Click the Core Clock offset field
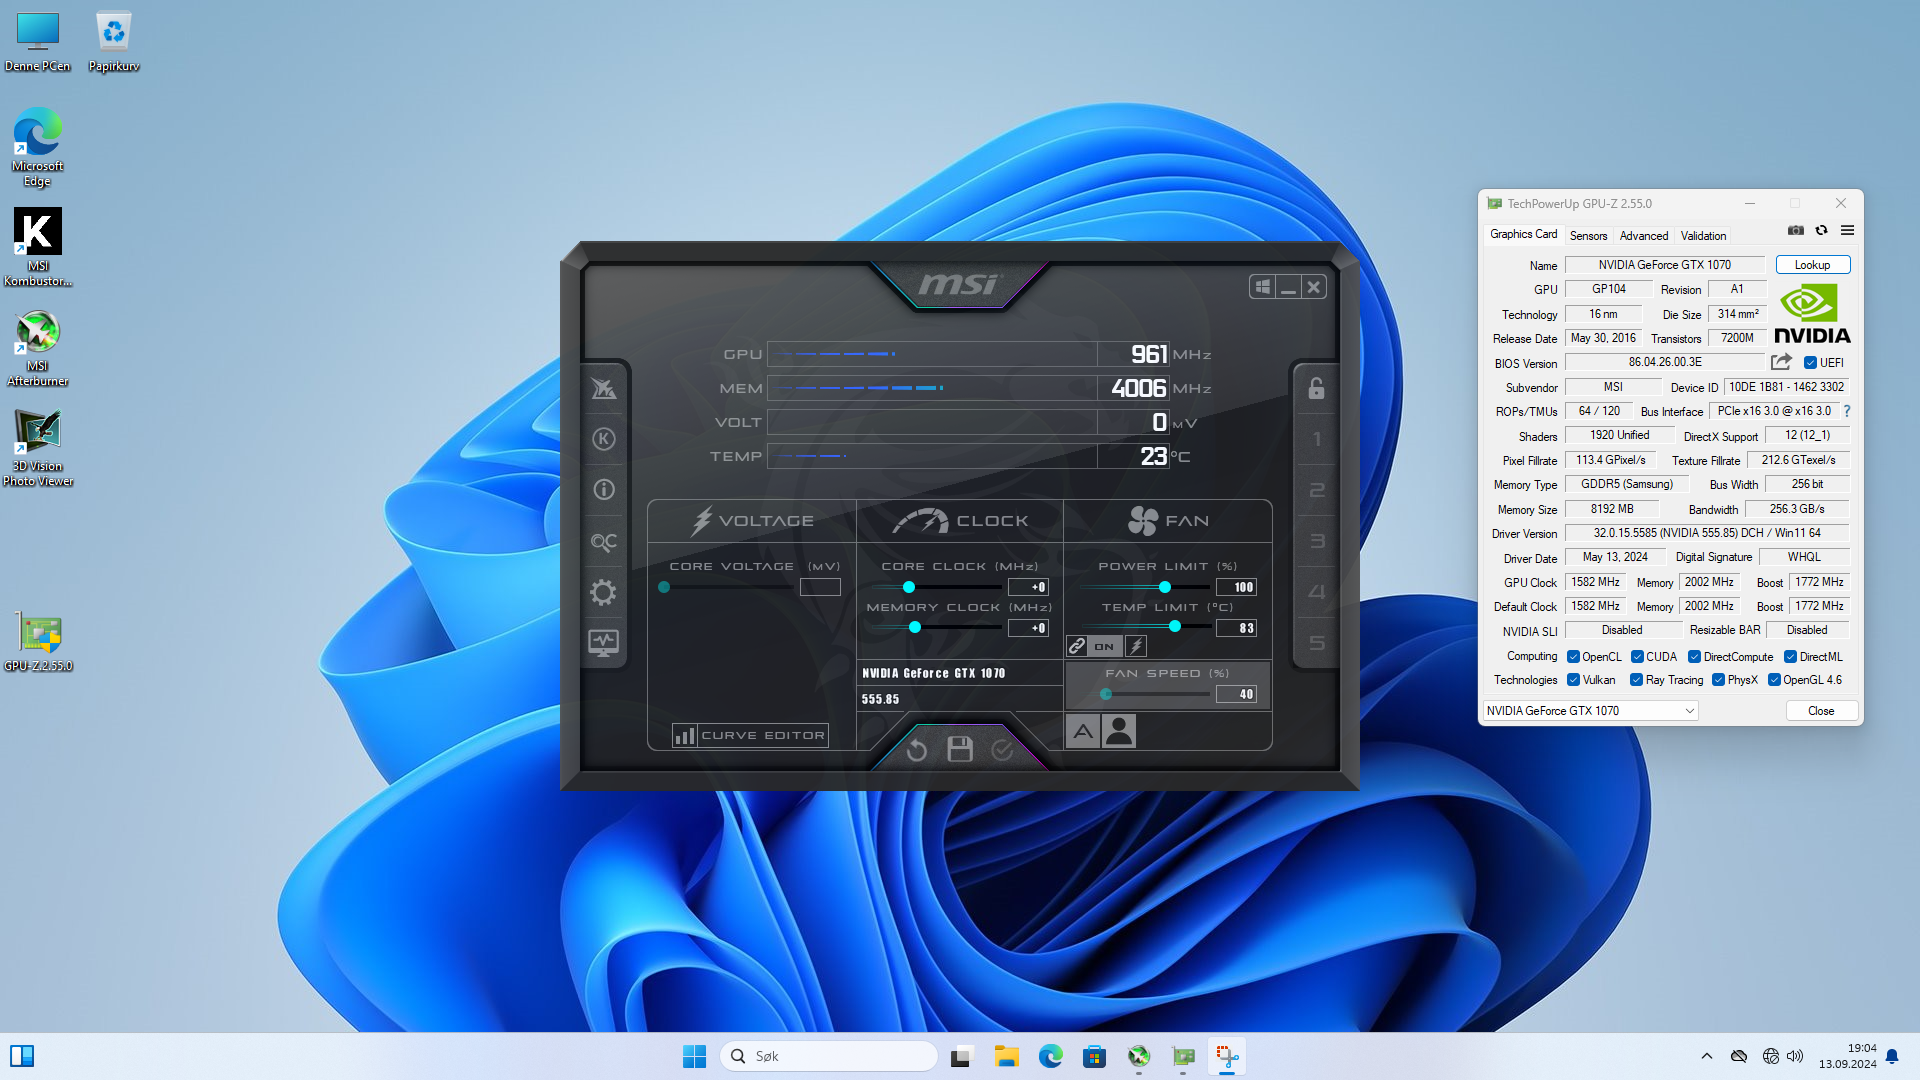 (x=1028, y=587)
